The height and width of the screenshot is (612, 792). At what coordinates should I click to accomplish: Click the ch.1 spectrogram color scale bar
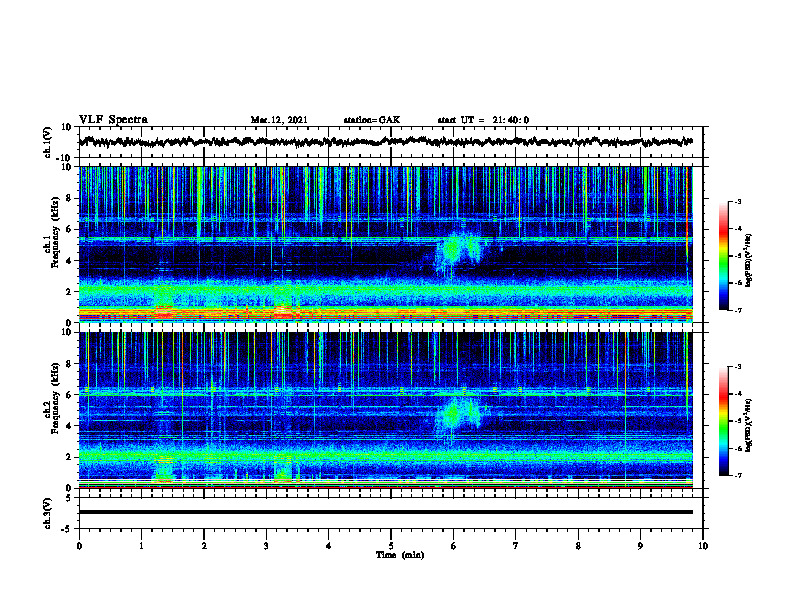point(723,256)
